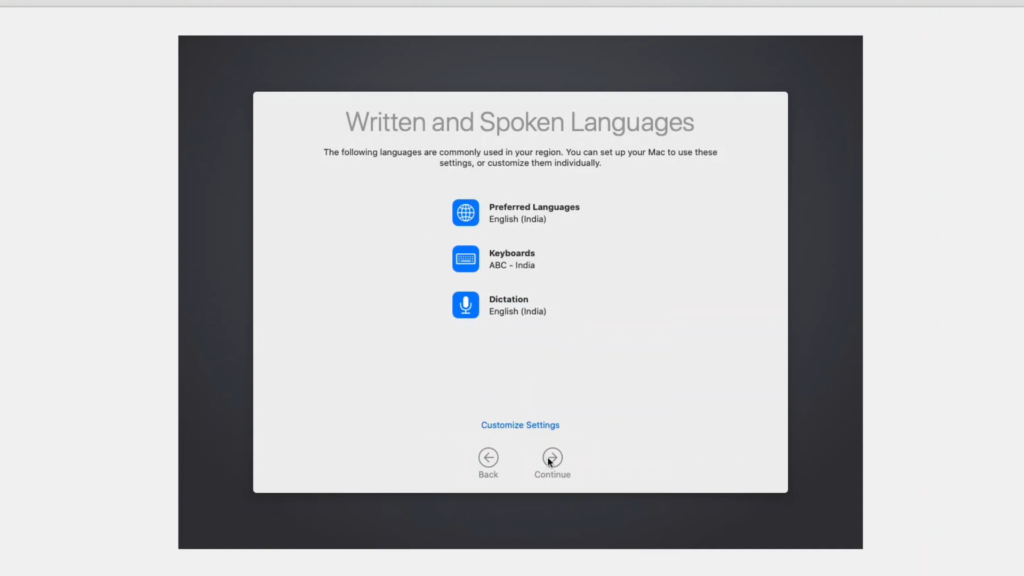
Task: Click the dark background around the setup panel
Action: (215, 300)
